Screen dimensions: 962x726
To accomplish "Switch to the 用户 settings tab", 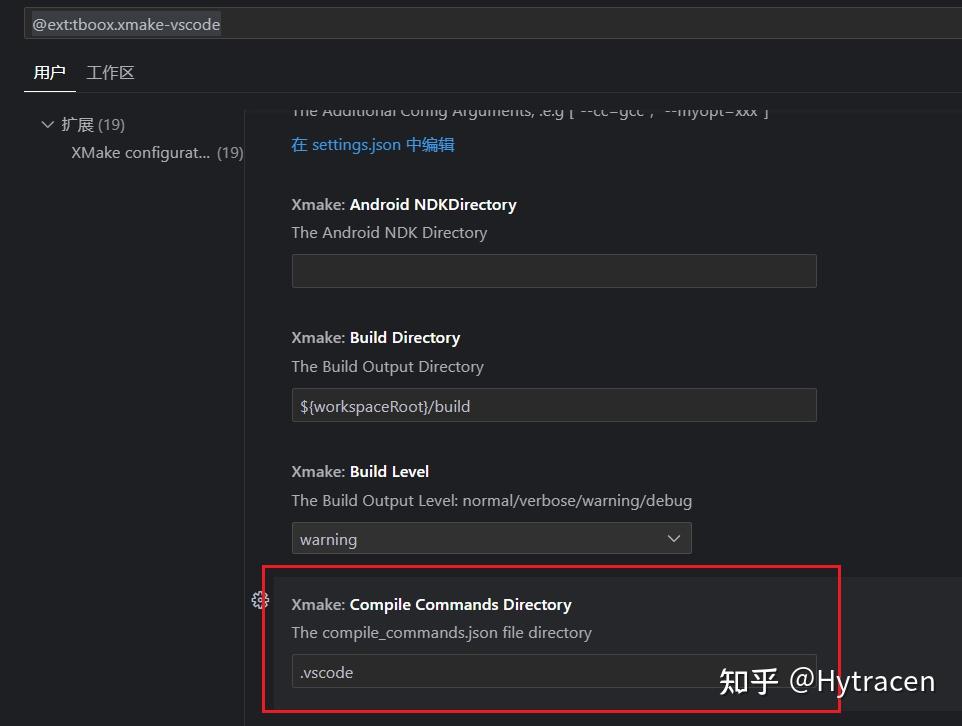I will 49,72.
